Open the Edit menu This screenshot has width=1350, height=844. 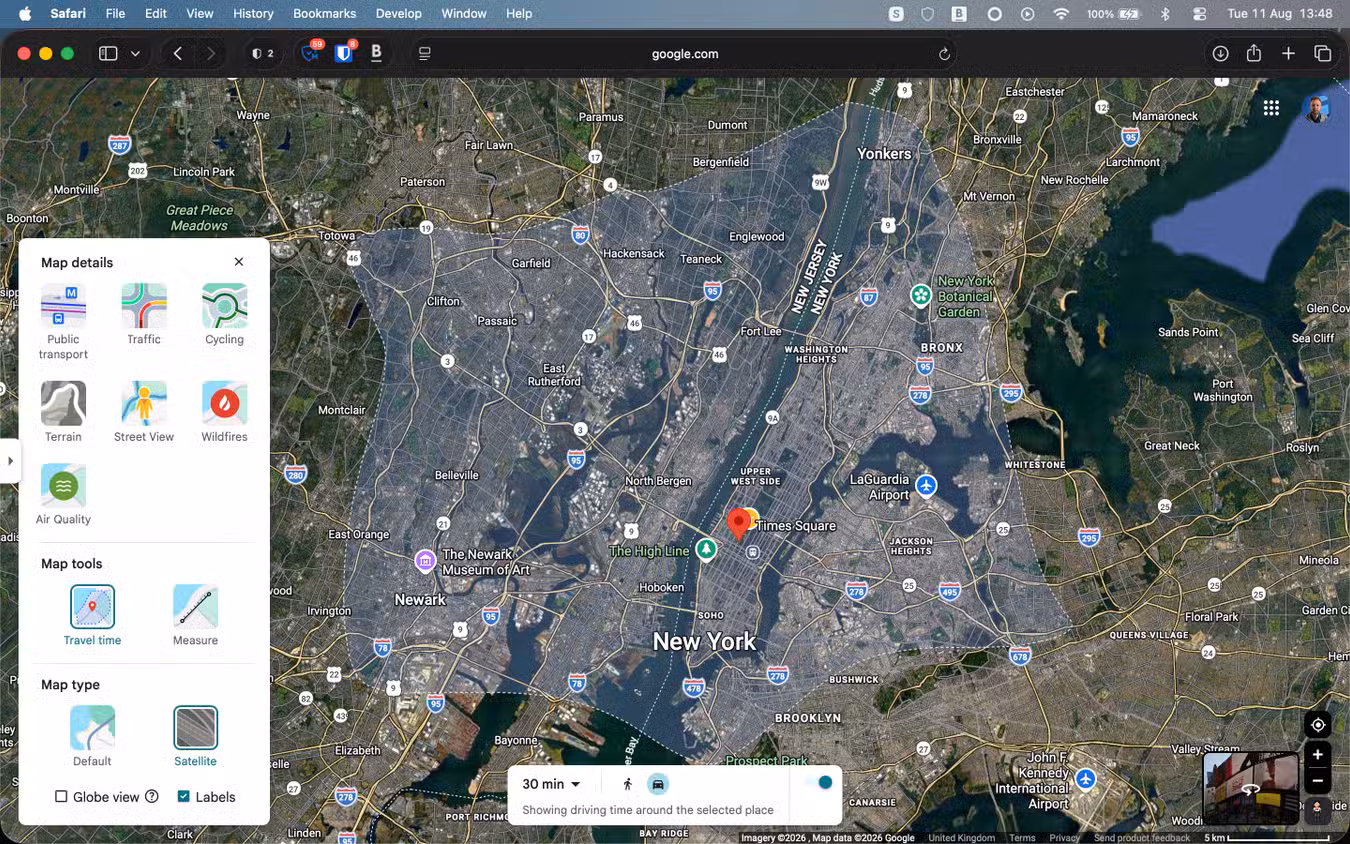(155, 14)
